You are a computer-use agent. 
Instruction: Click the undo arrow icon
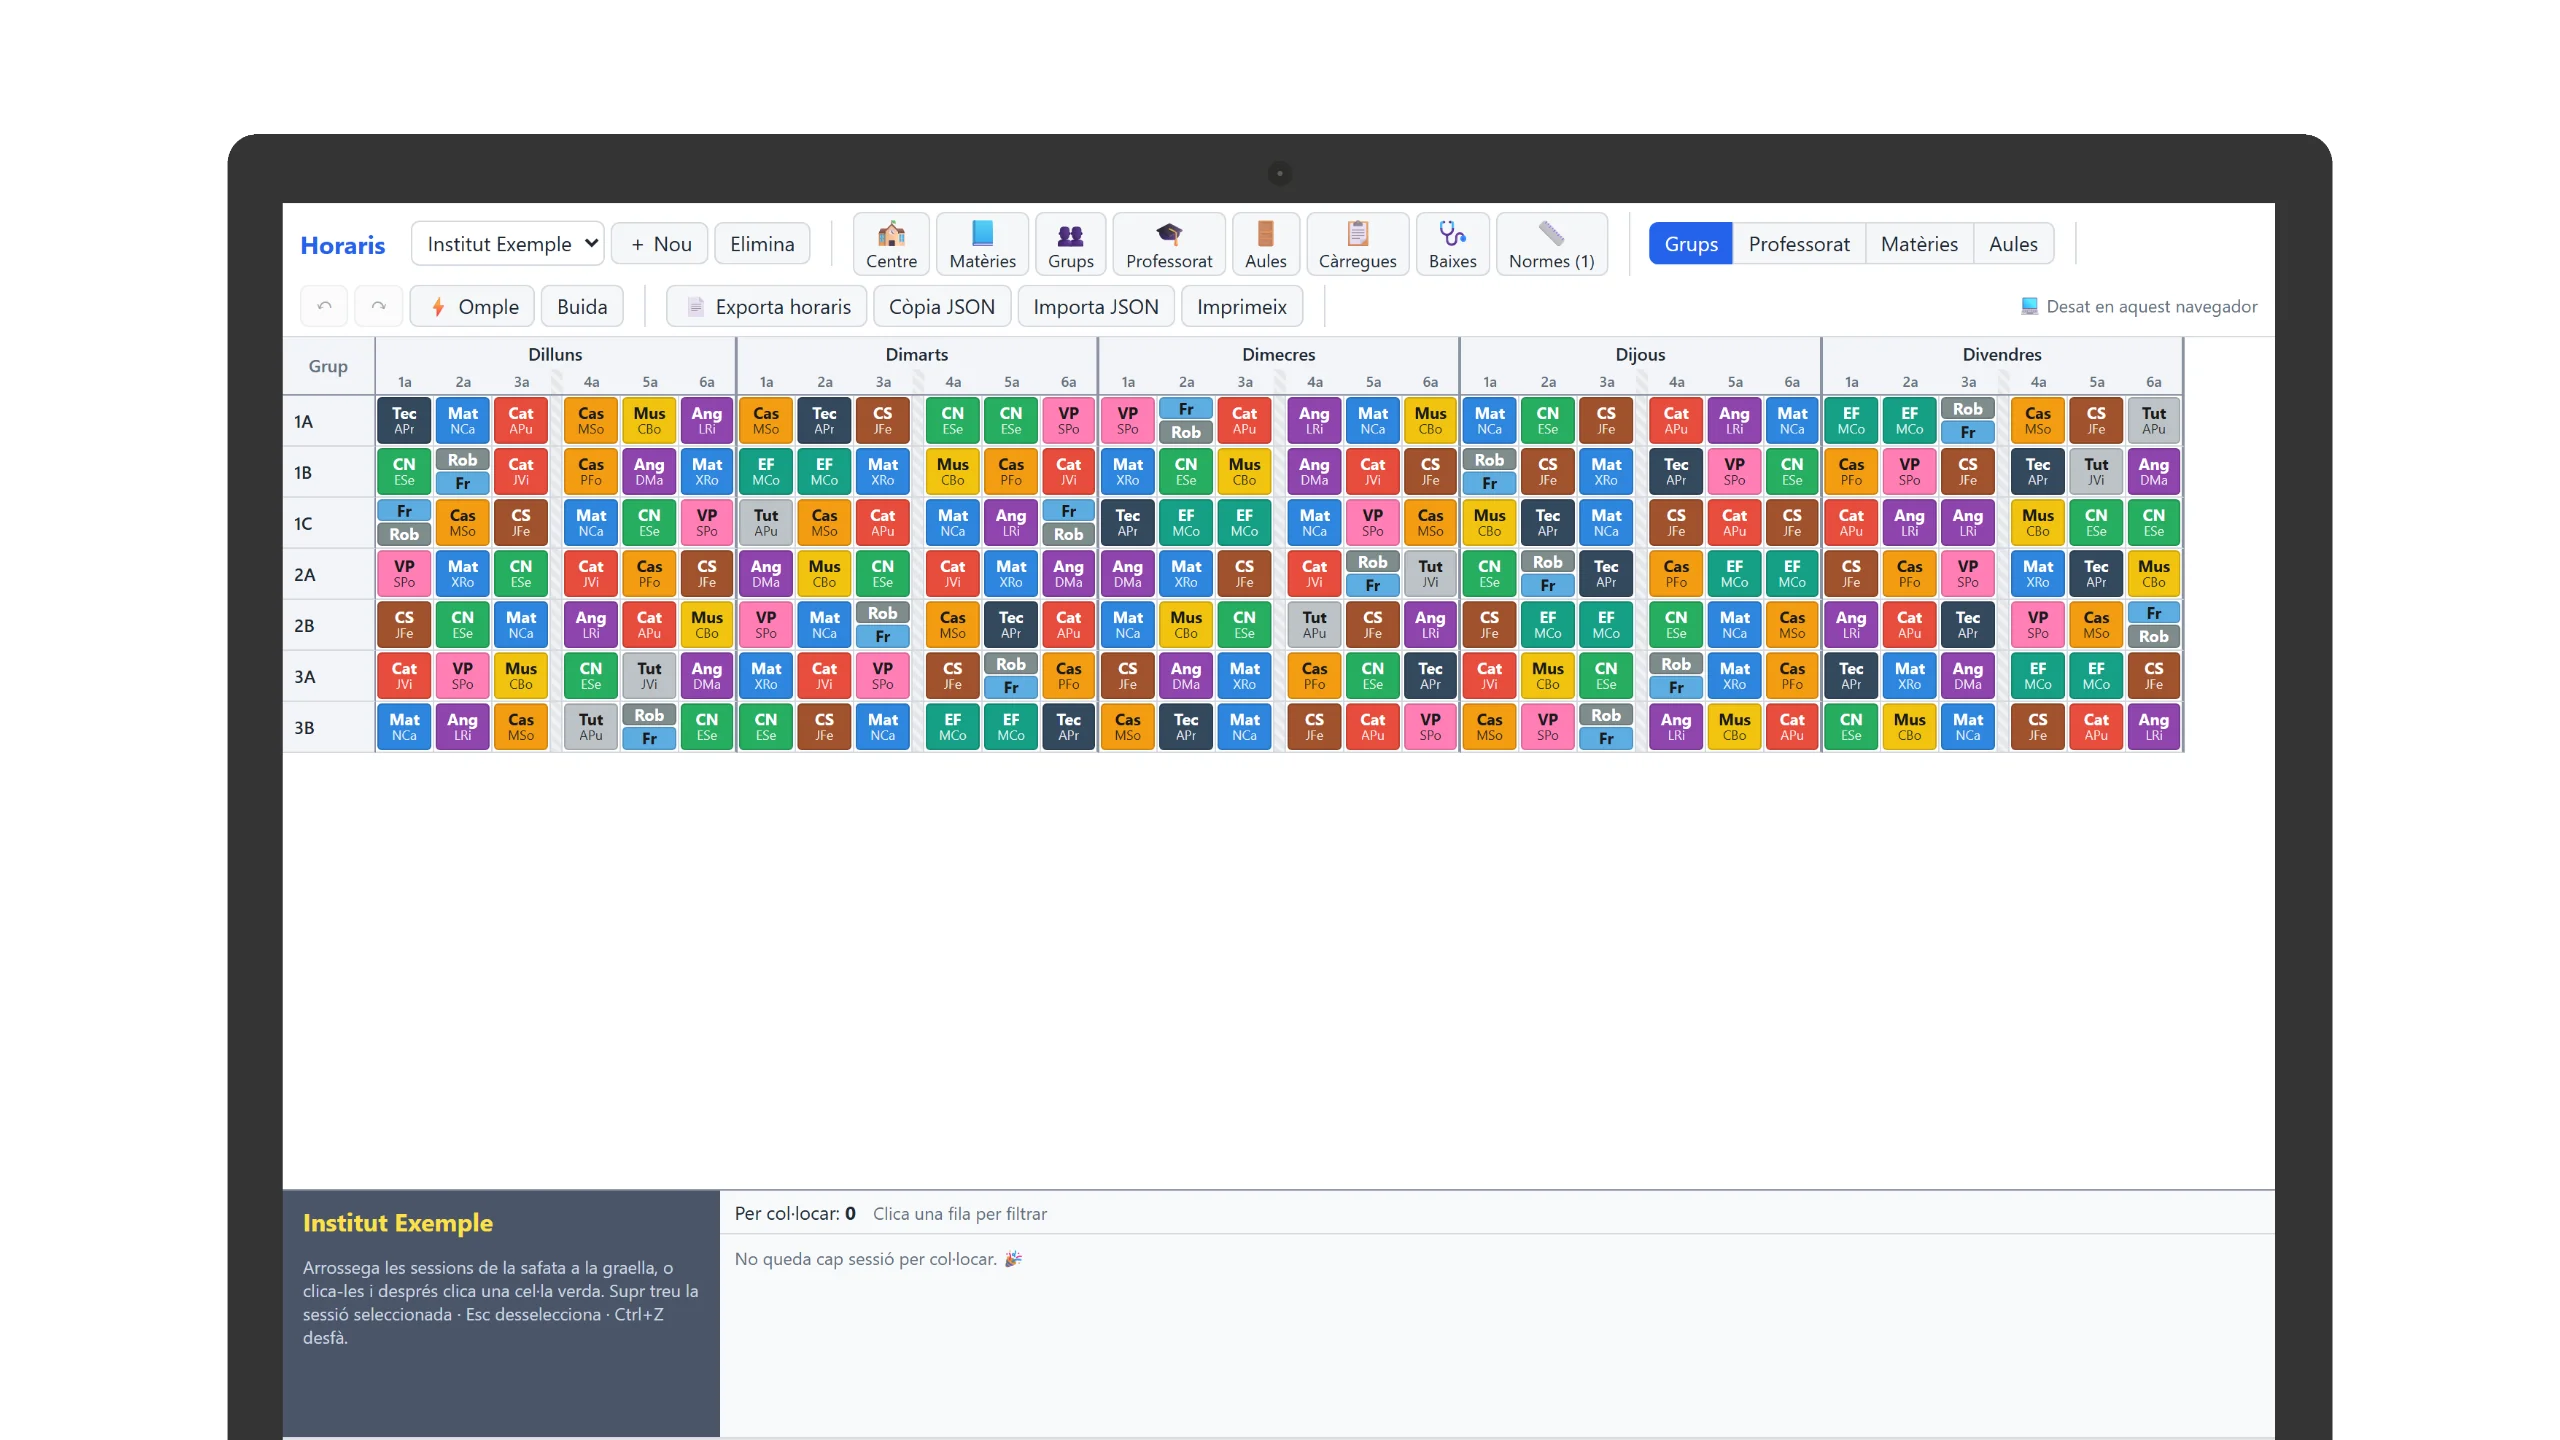tap(324, 306)
